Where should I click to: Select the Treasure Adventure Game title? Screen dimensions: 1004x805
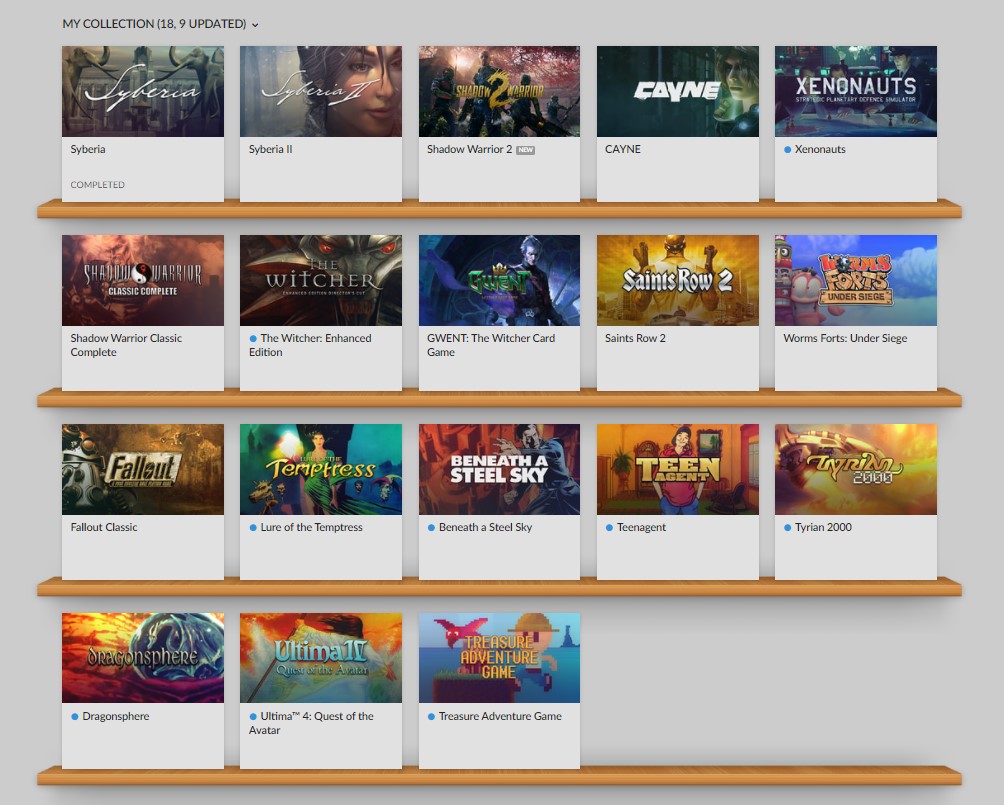[x=500, y=716]
